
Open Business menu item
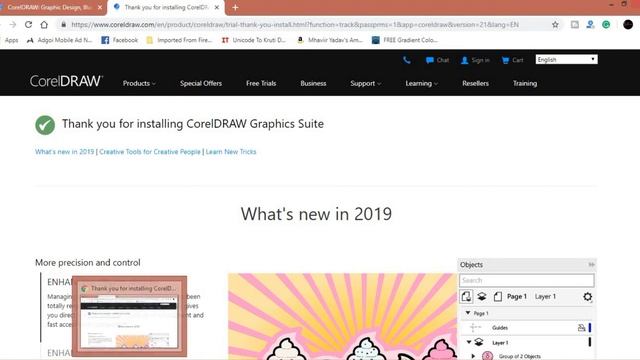coord(313,83)
